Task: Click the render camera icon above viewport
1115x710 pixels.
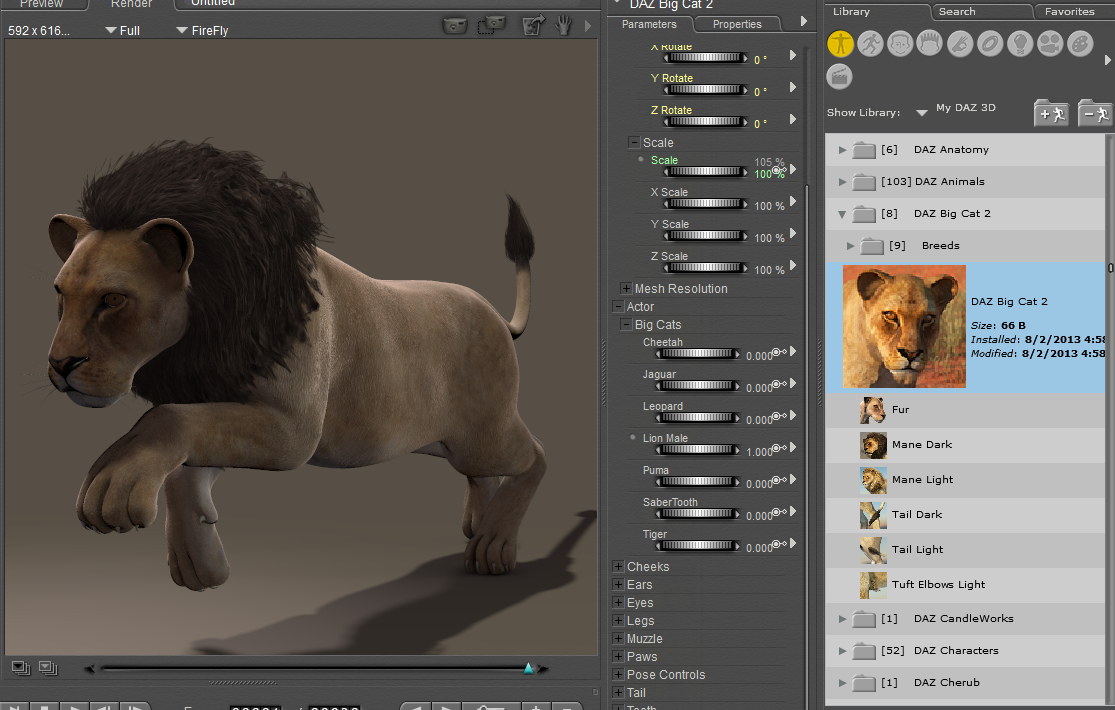Action: click(456, 25)
